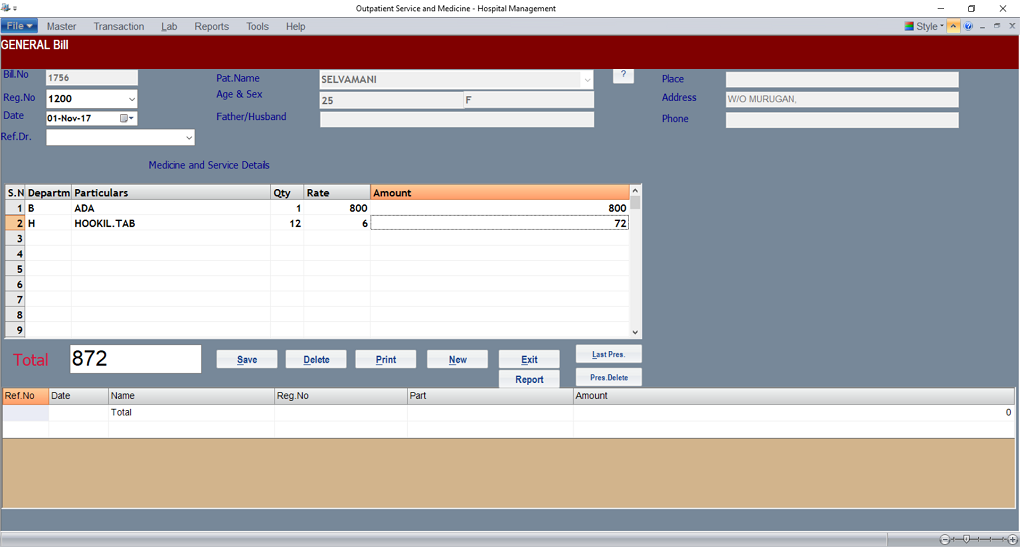The image size is (1020, 547).
Task: Open the Ref.Dr. dropdown list
Action: (188, 138)
